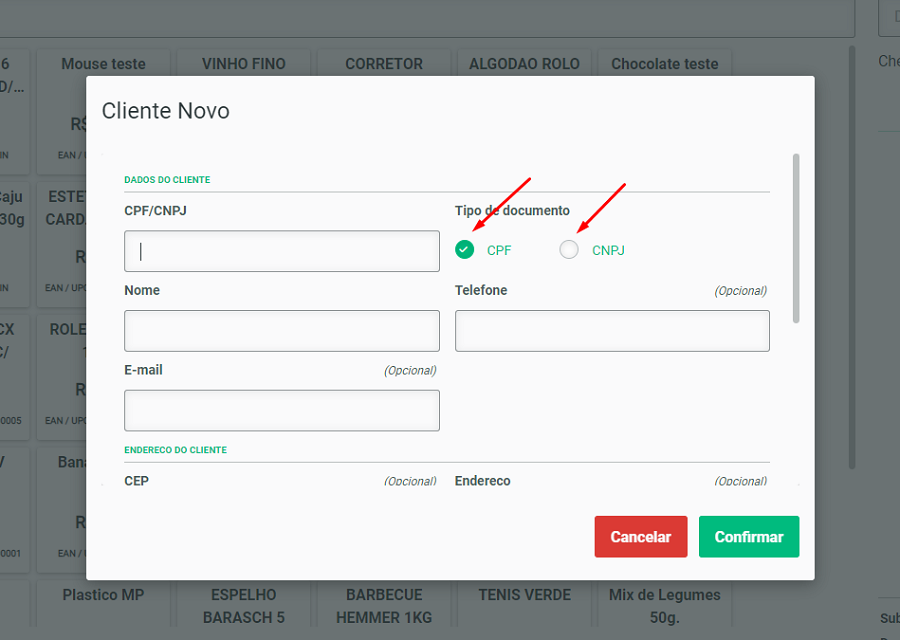Click the ENDERECO DO CLIENTE section heading
900x640 pixels.
pyautogui.click(x=175, y=450)
